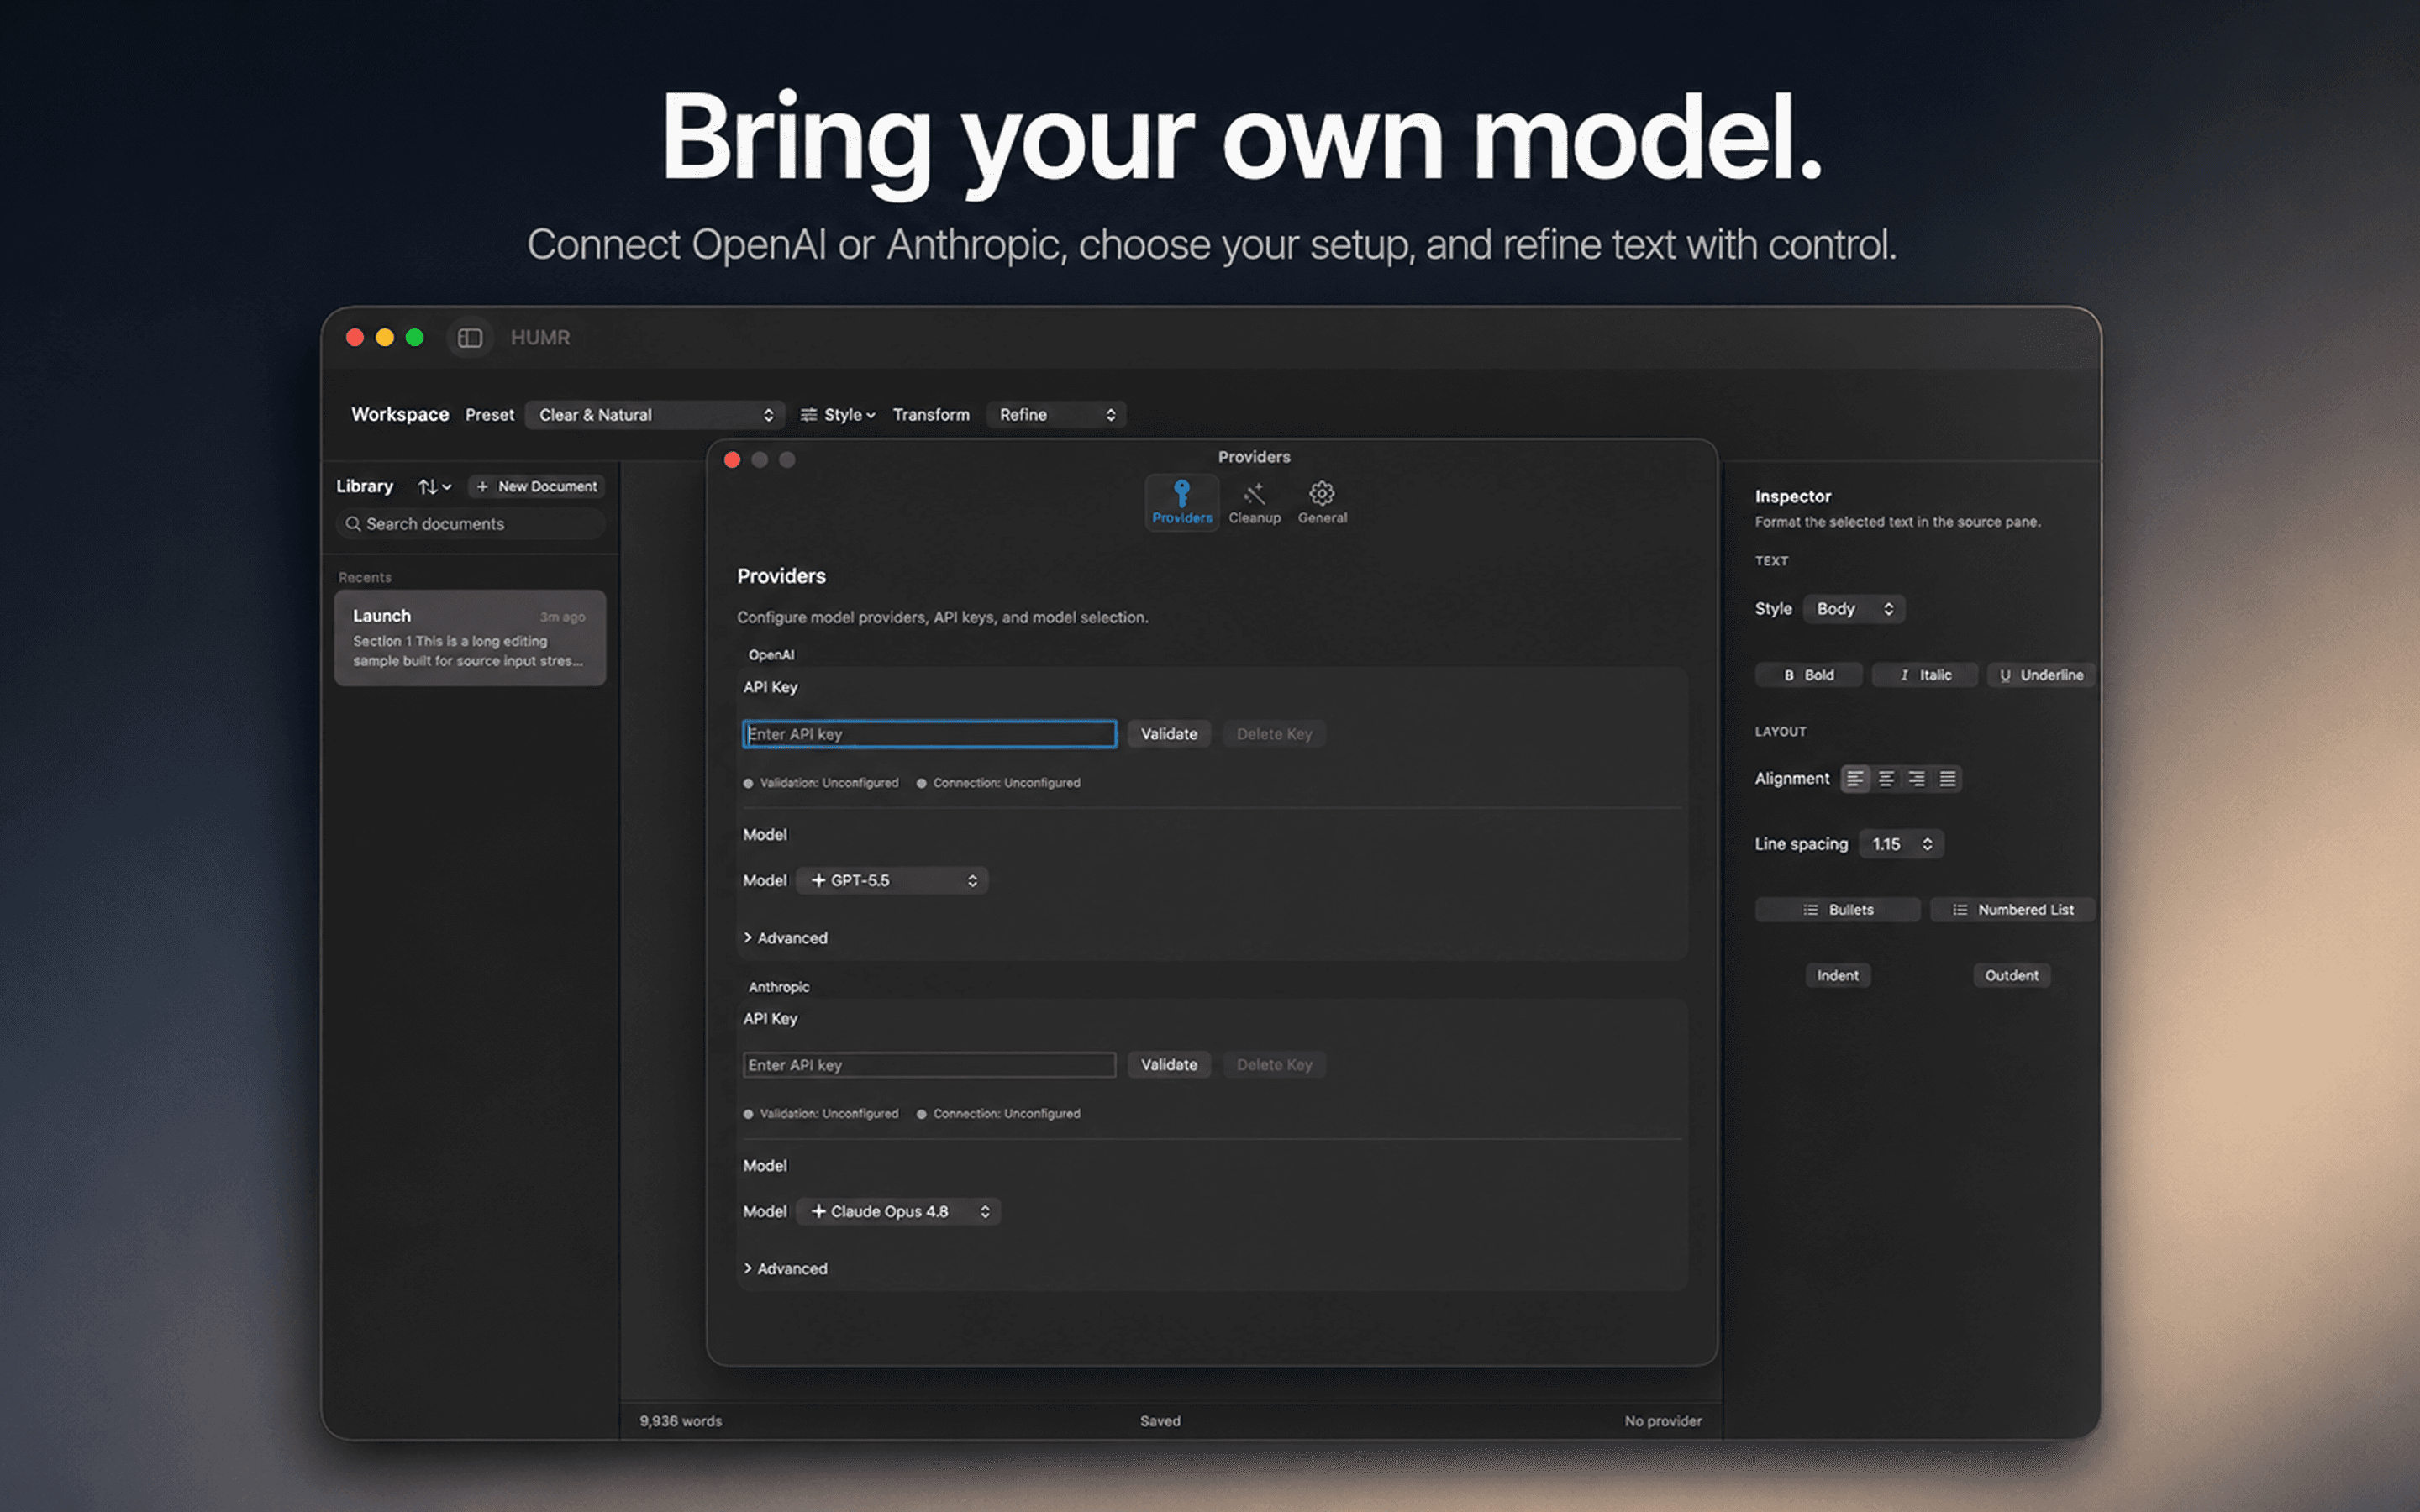
Task: Open the Transform Refine dropdown
Action: point(1057,415)
